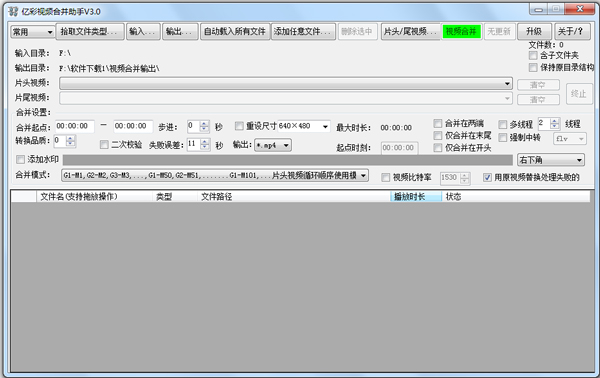Click the 终止 stop button
This screenshot has height=378, width=600.
pos(579,93)
